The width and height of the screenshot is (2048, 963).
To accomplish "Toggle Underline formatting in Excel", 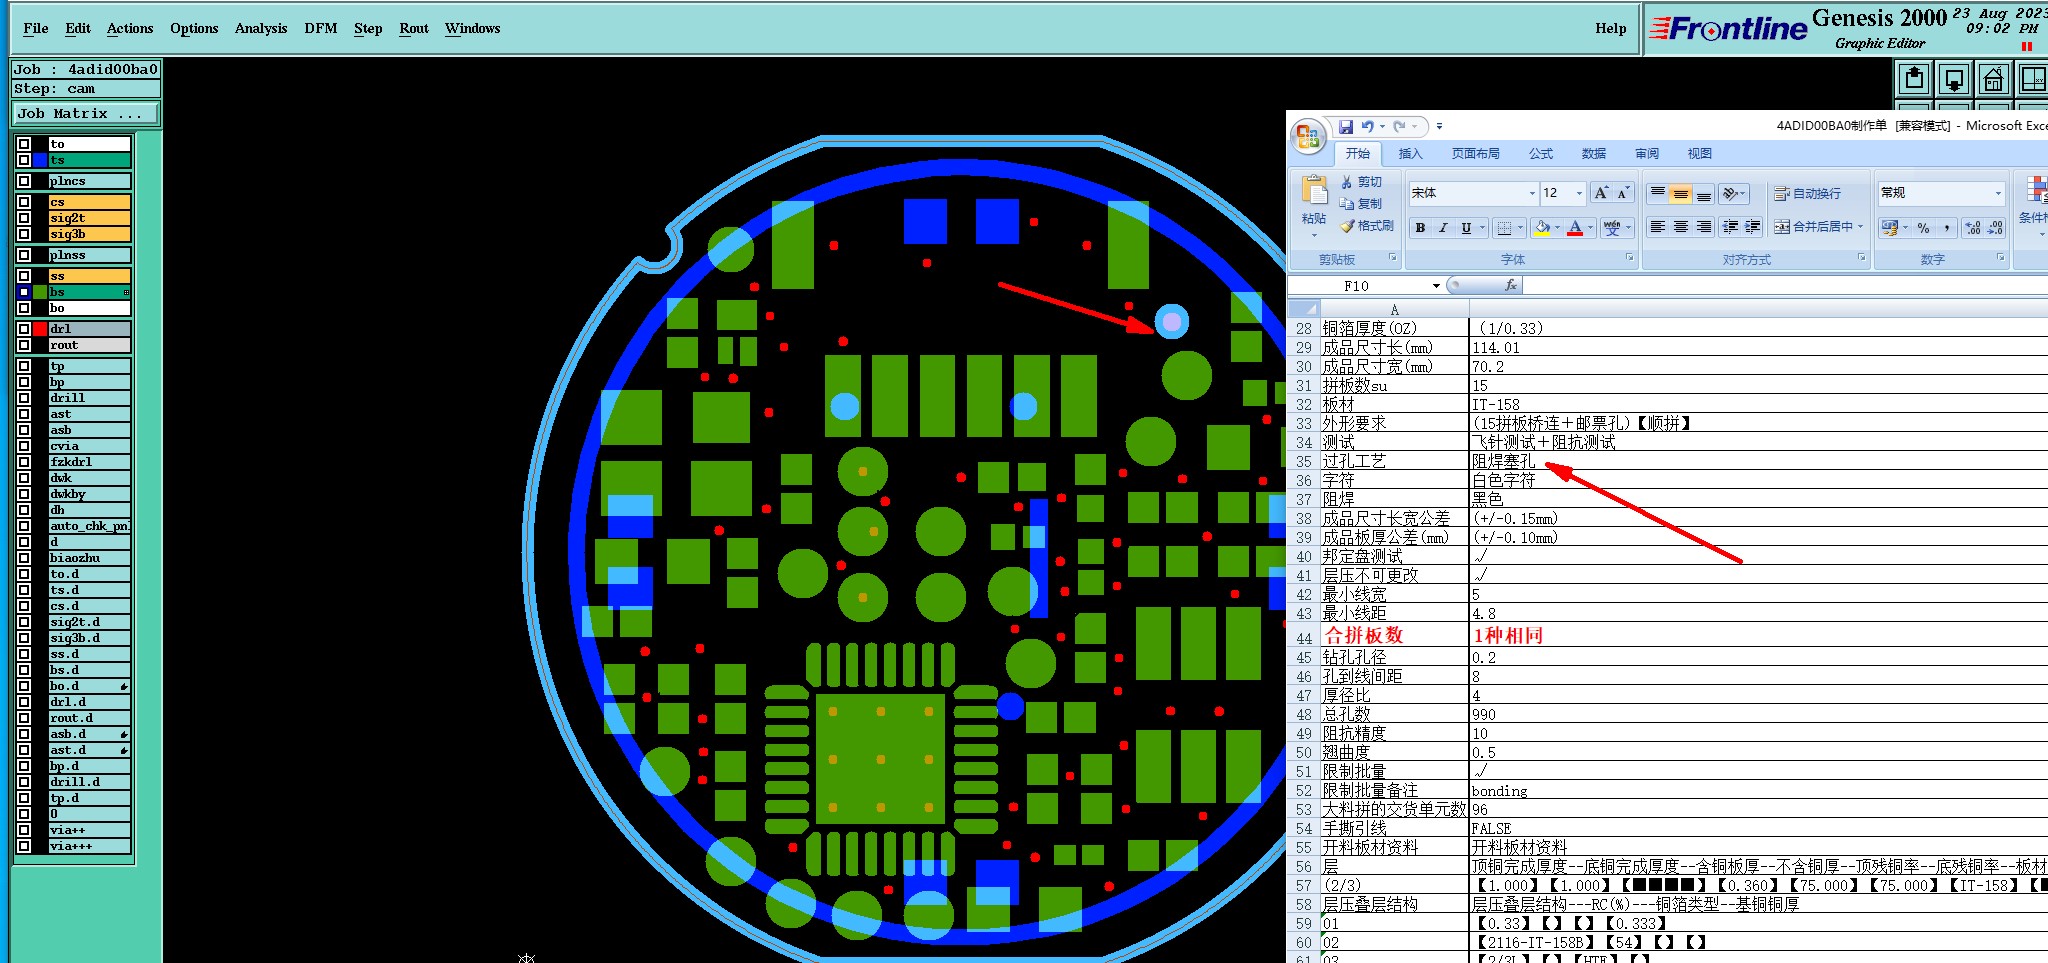I will click(x=1466, y=228).
